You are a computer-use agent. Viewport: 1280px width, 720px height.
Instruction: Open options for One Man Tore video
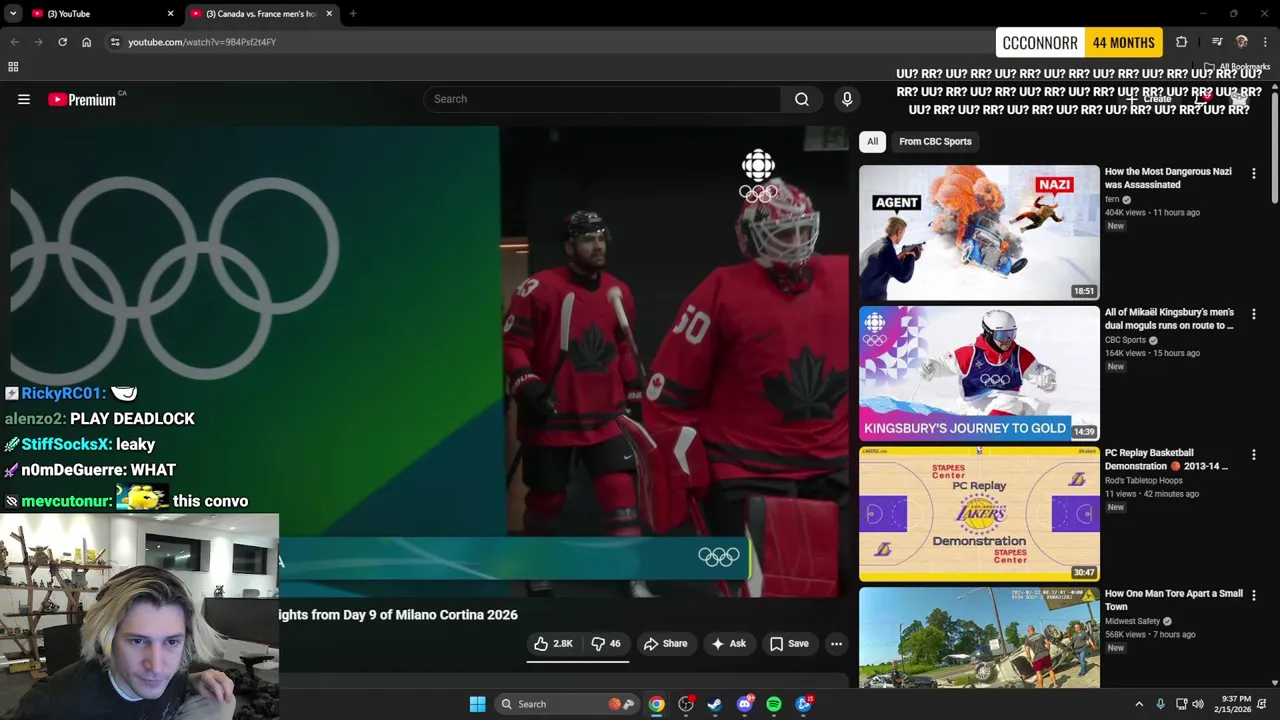coord(1253,596)
